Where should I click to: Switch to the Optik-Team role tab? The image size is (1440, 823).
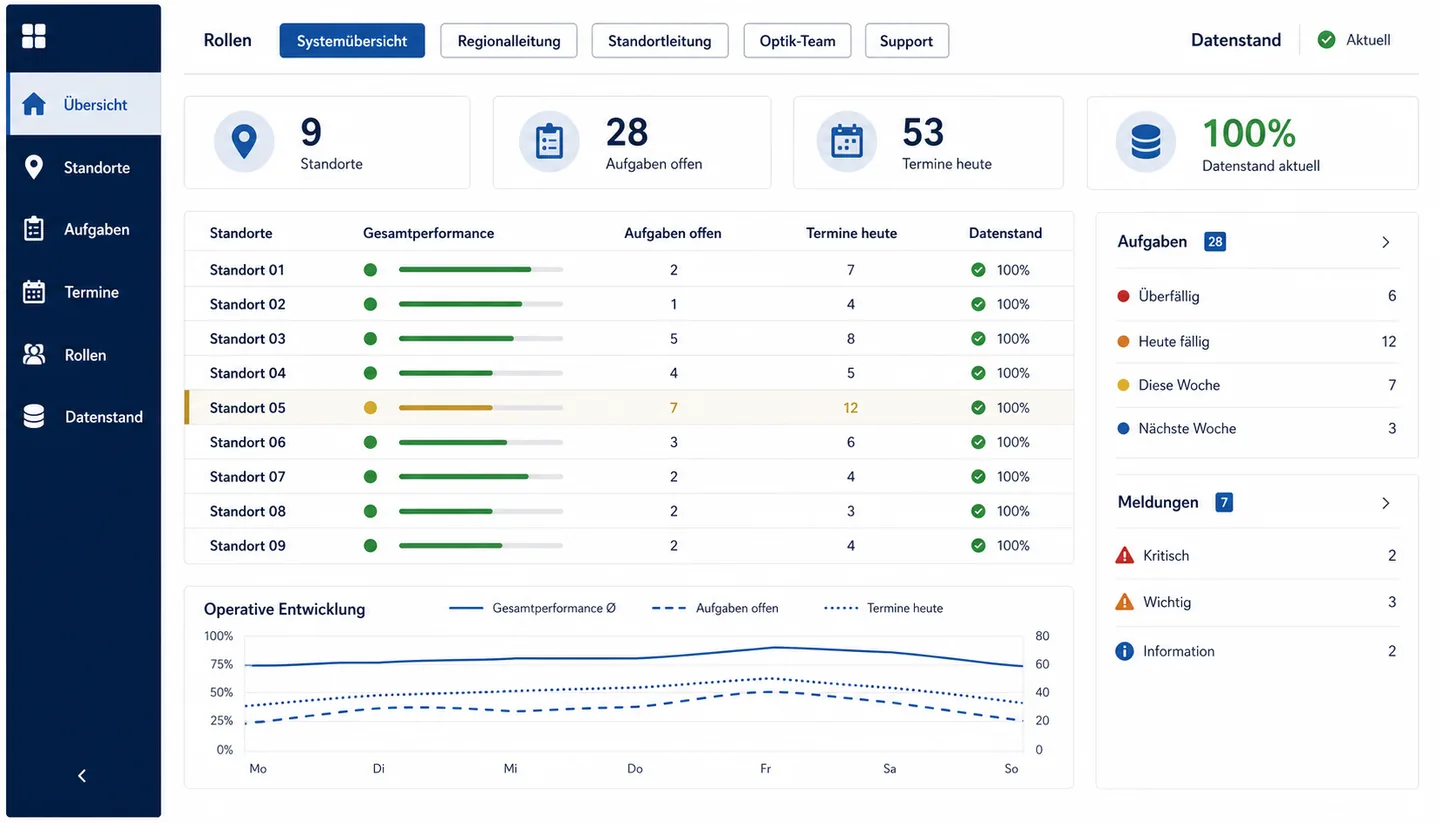point(797,41)
